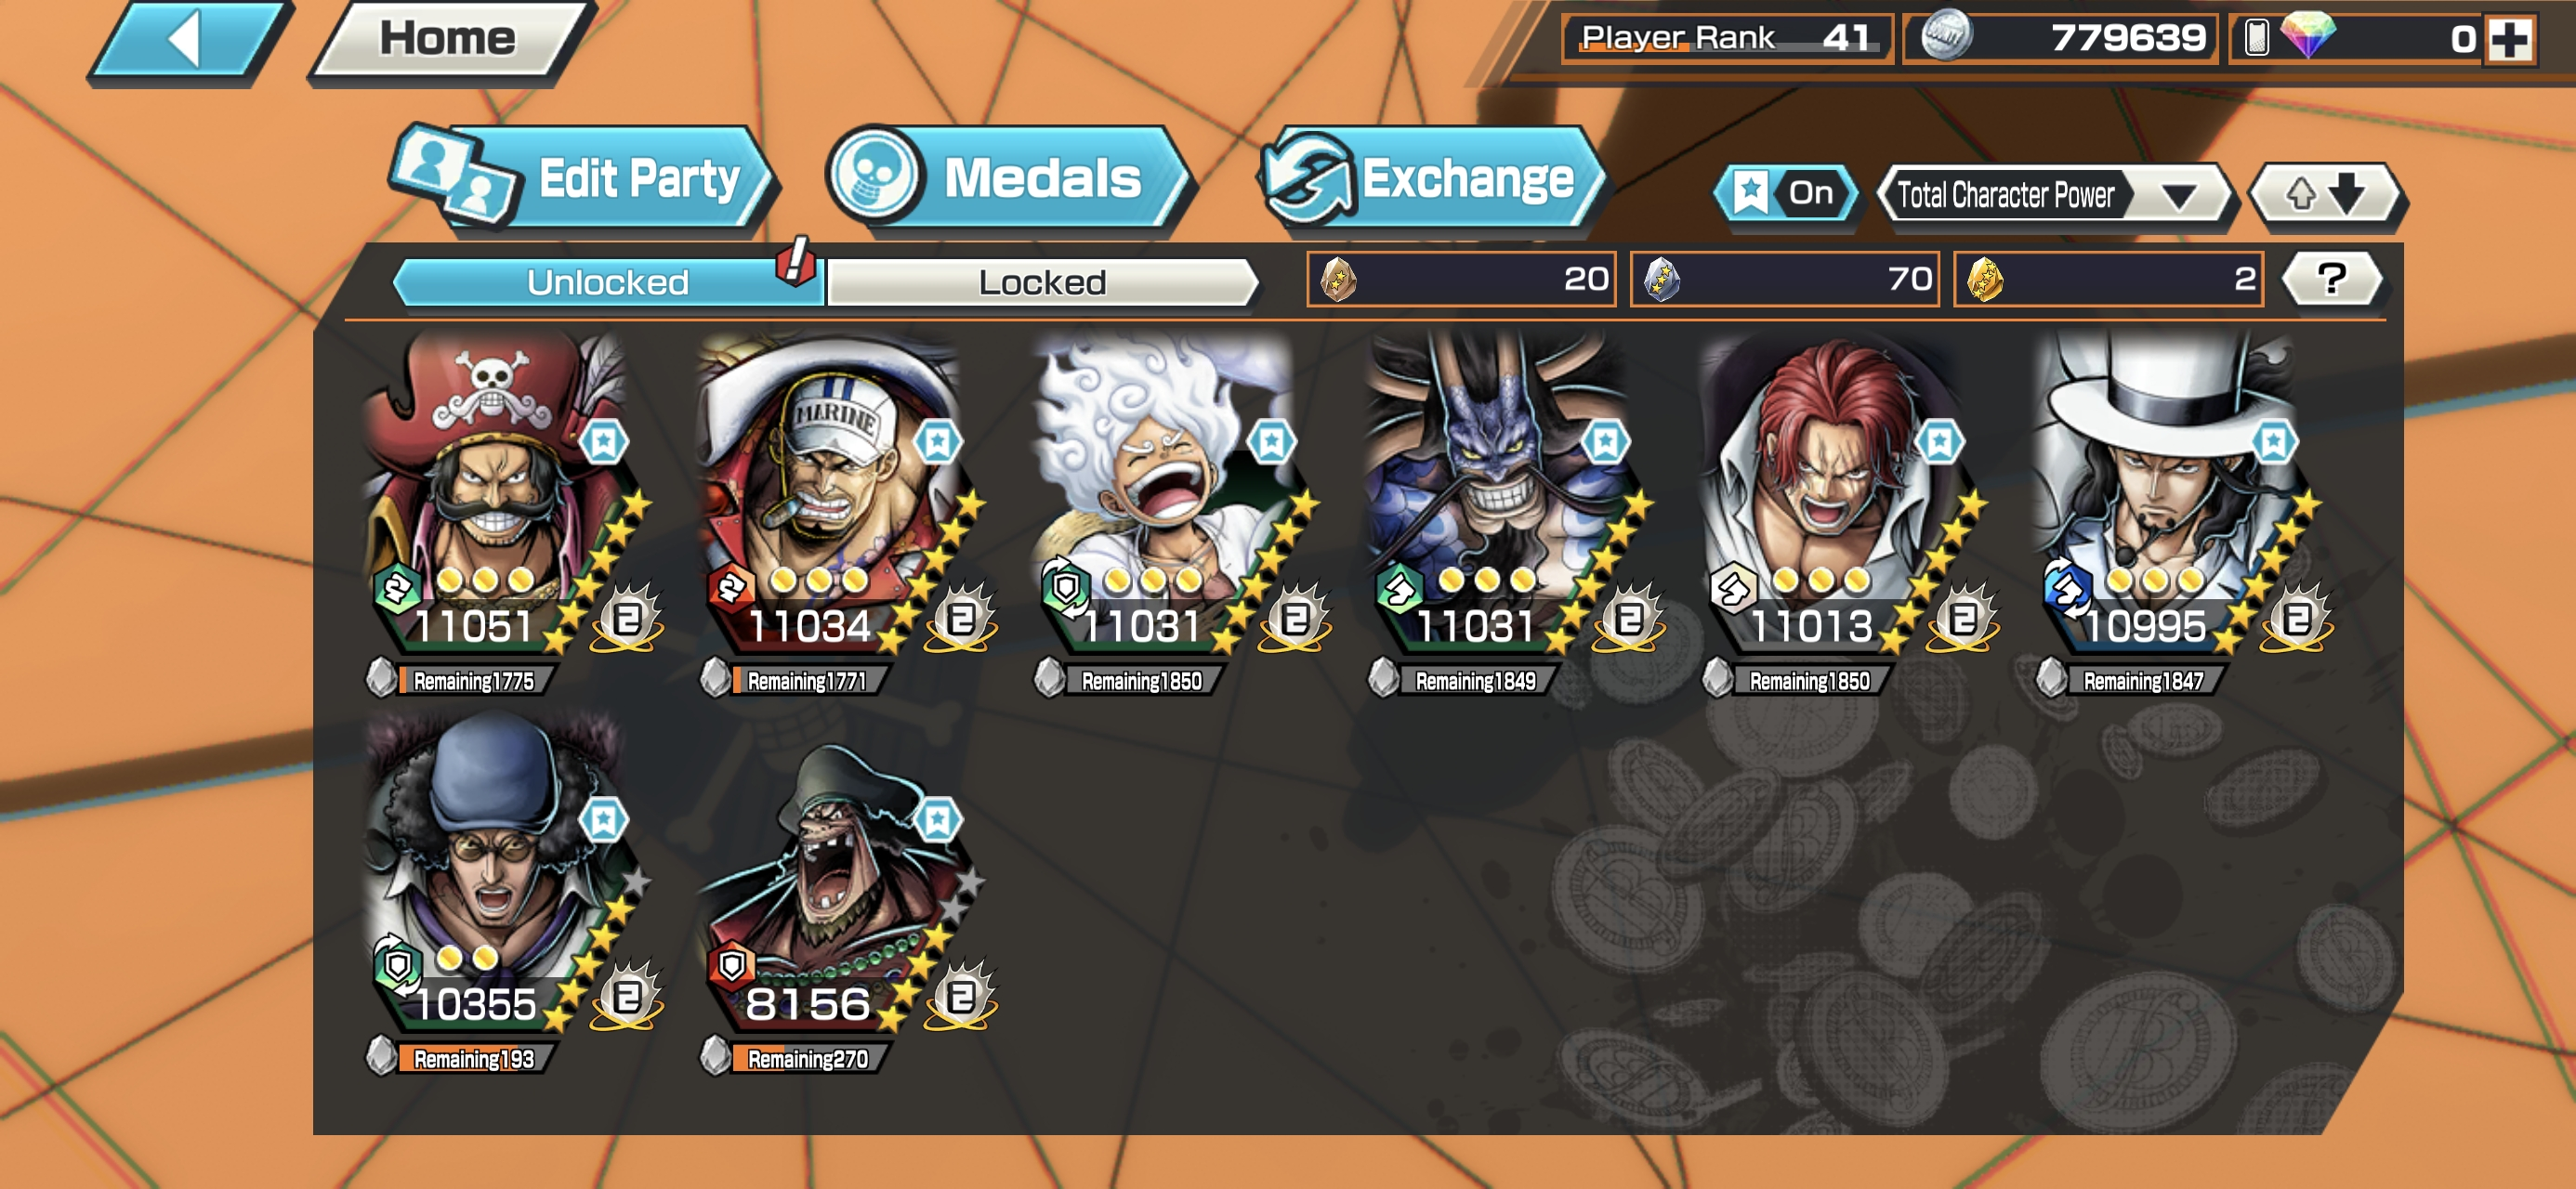This screenshot has width=2576, height=1189.
Task: Toggle the favorite bookmark on the 10355 character
Action: [604, 820]
